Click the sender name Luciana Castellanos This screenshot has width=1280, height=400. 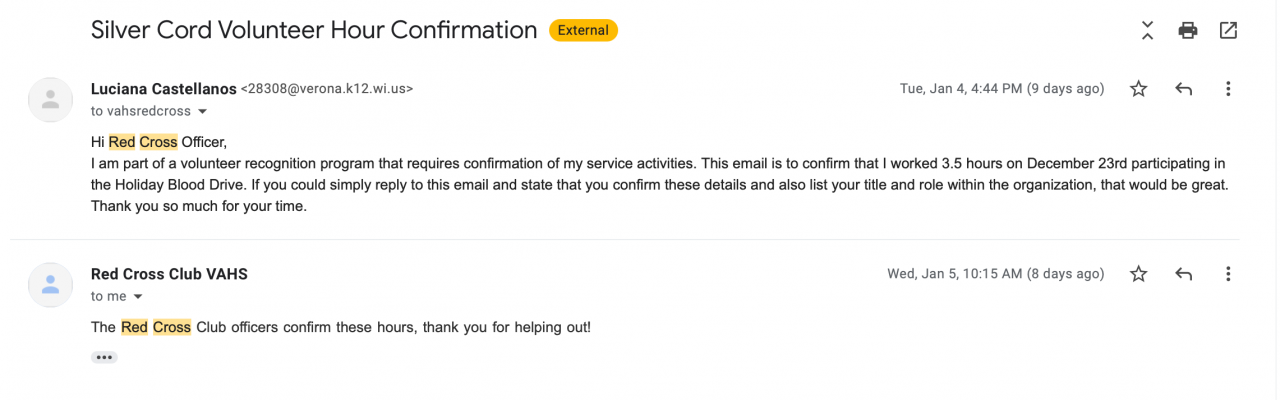coord(163,89)
